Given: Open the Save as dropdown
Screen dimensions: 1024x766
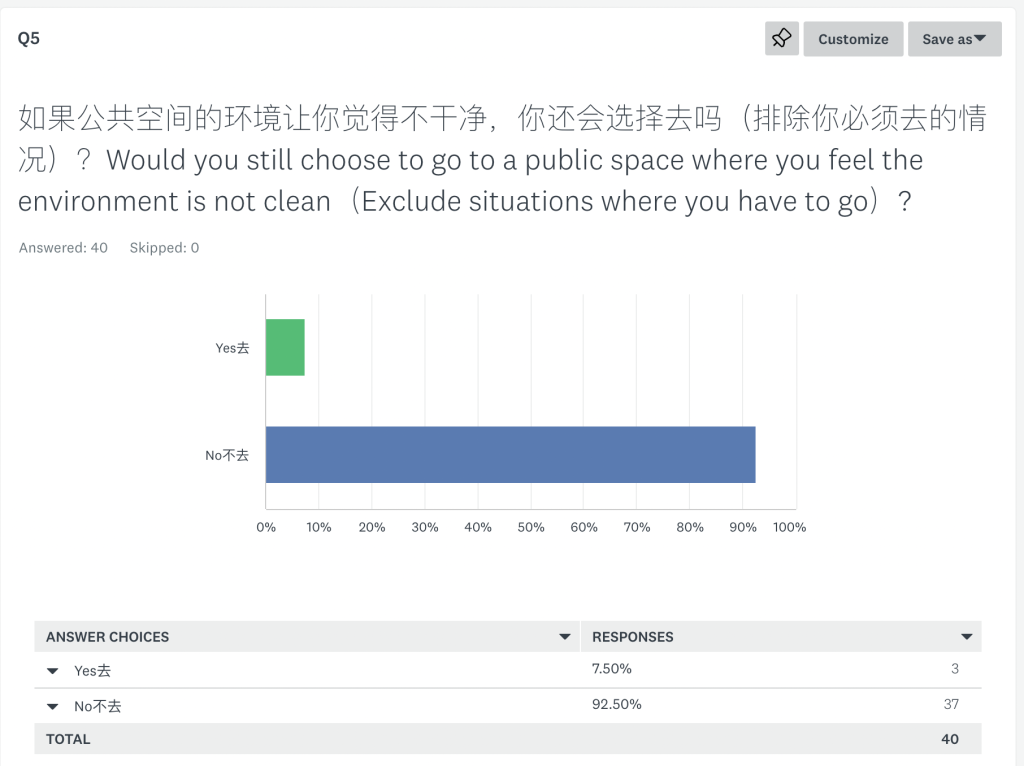Looking at the screenshot, I should pos(954,39).
